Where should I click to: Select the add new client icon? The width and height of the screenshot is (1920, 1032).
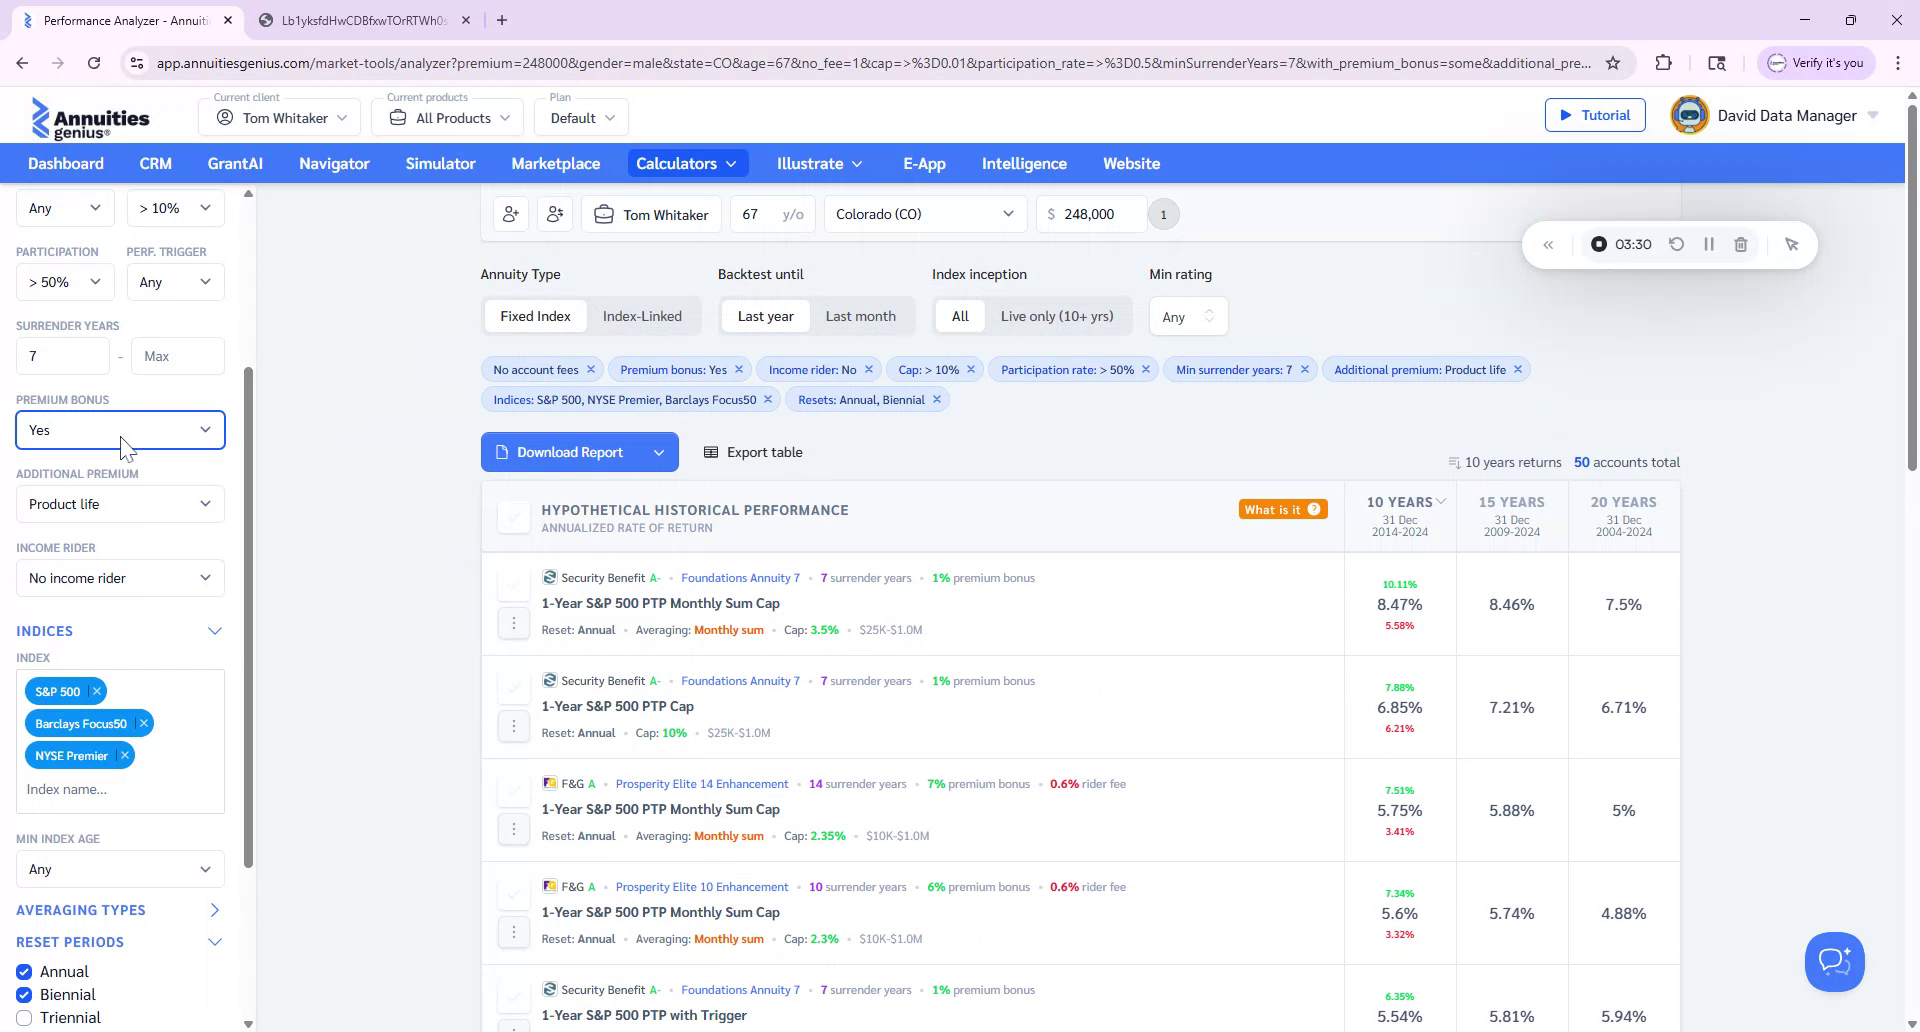[x=511, y=214]
